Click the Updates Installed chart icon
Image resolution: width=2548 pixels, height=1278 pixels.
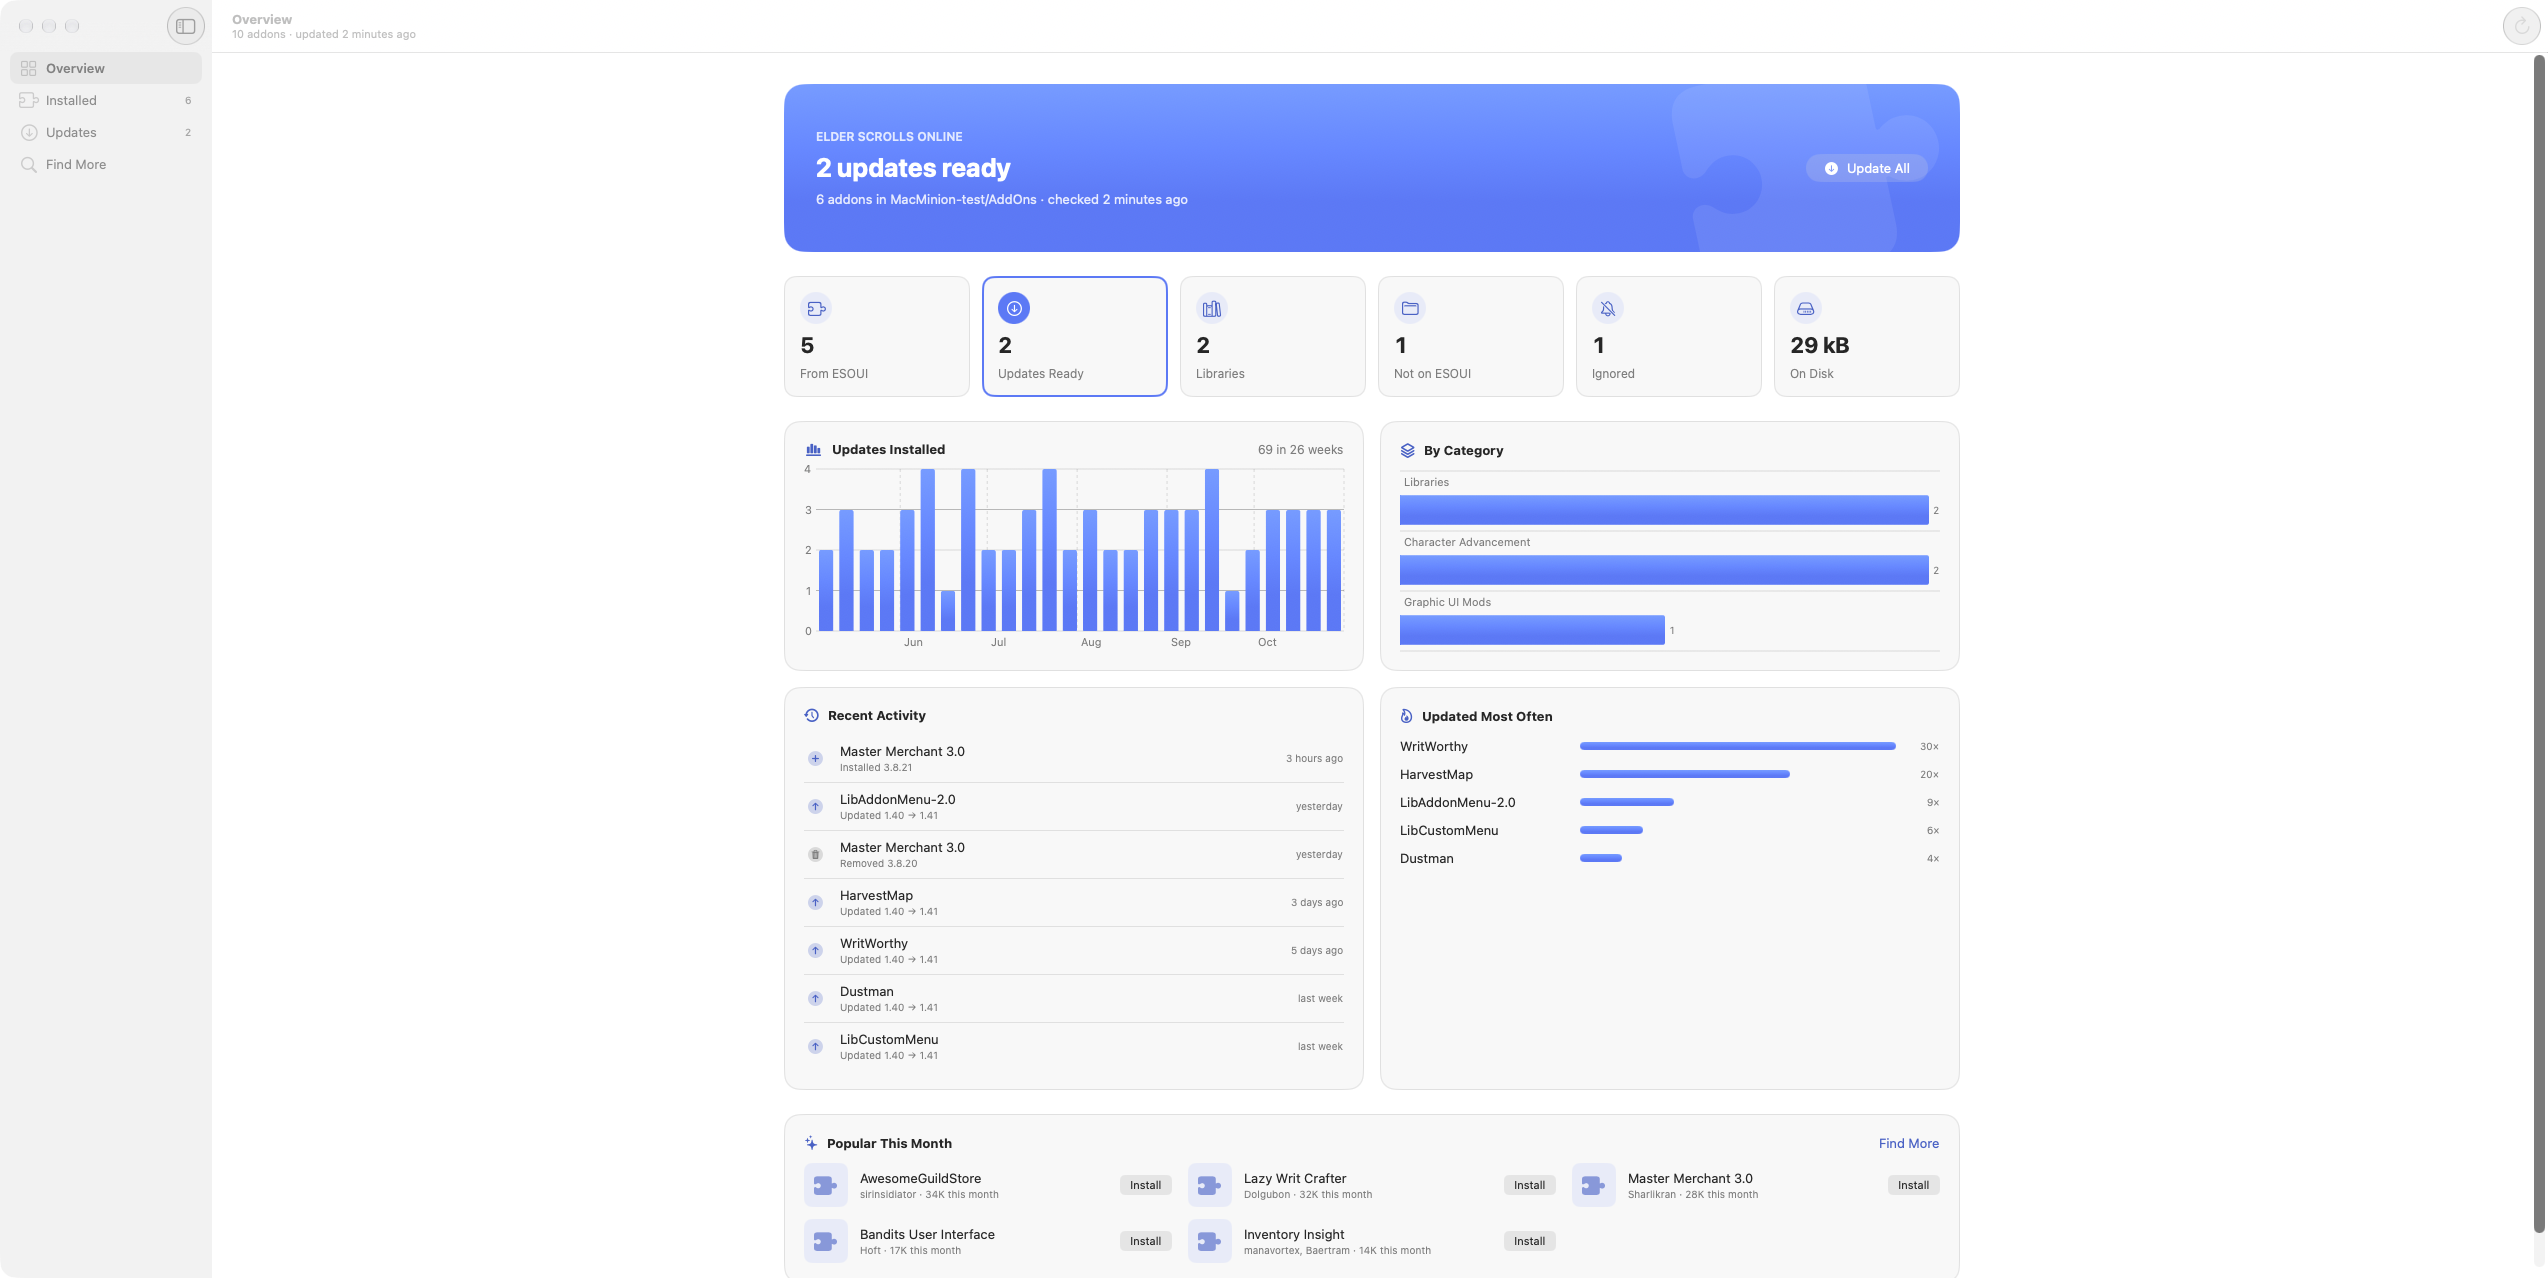[813, 450]
